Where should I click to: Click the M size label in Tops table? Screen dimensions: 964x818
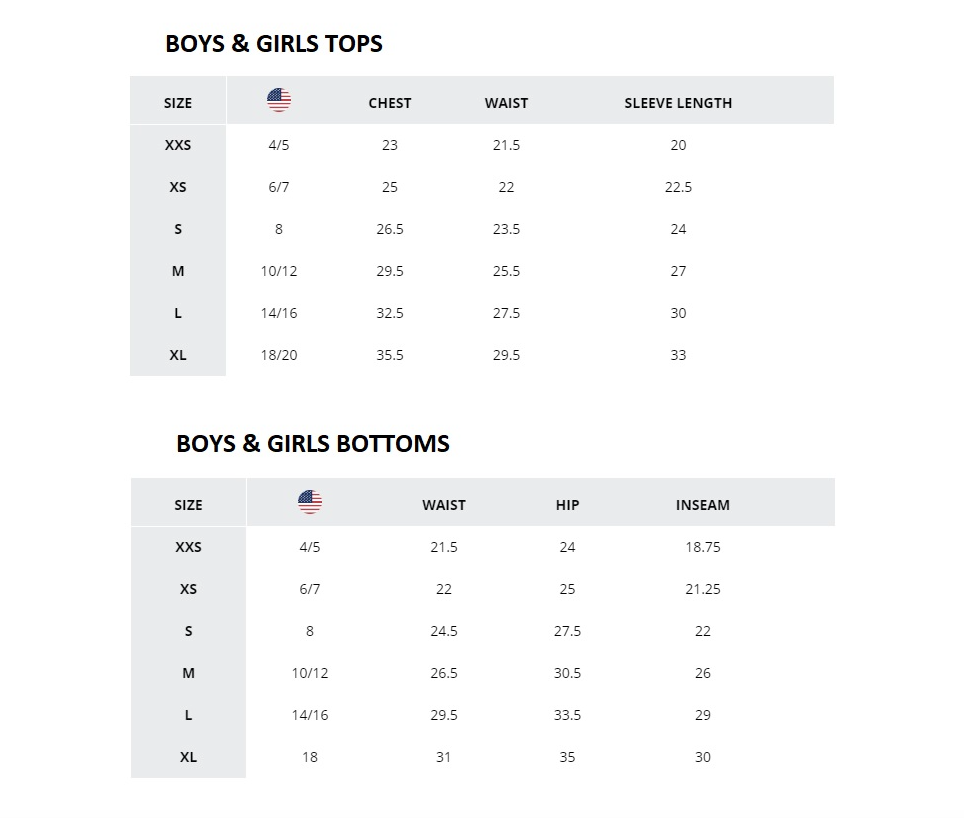click(x=178, y=271)
